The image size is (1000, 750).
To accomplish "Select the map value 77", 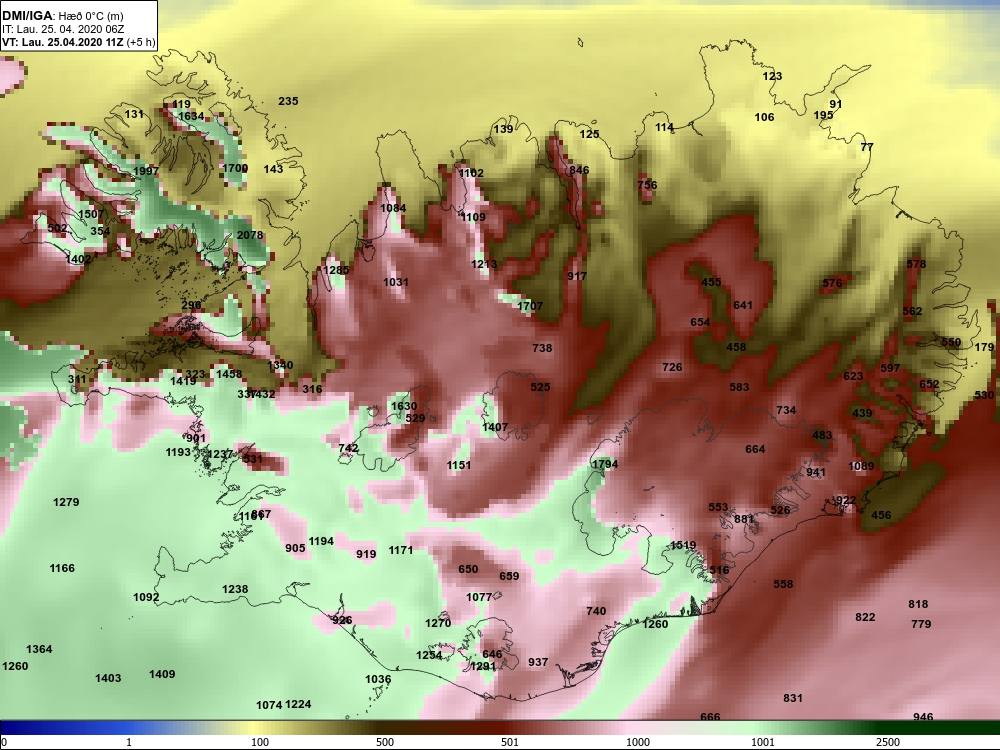I will (867, 147).
